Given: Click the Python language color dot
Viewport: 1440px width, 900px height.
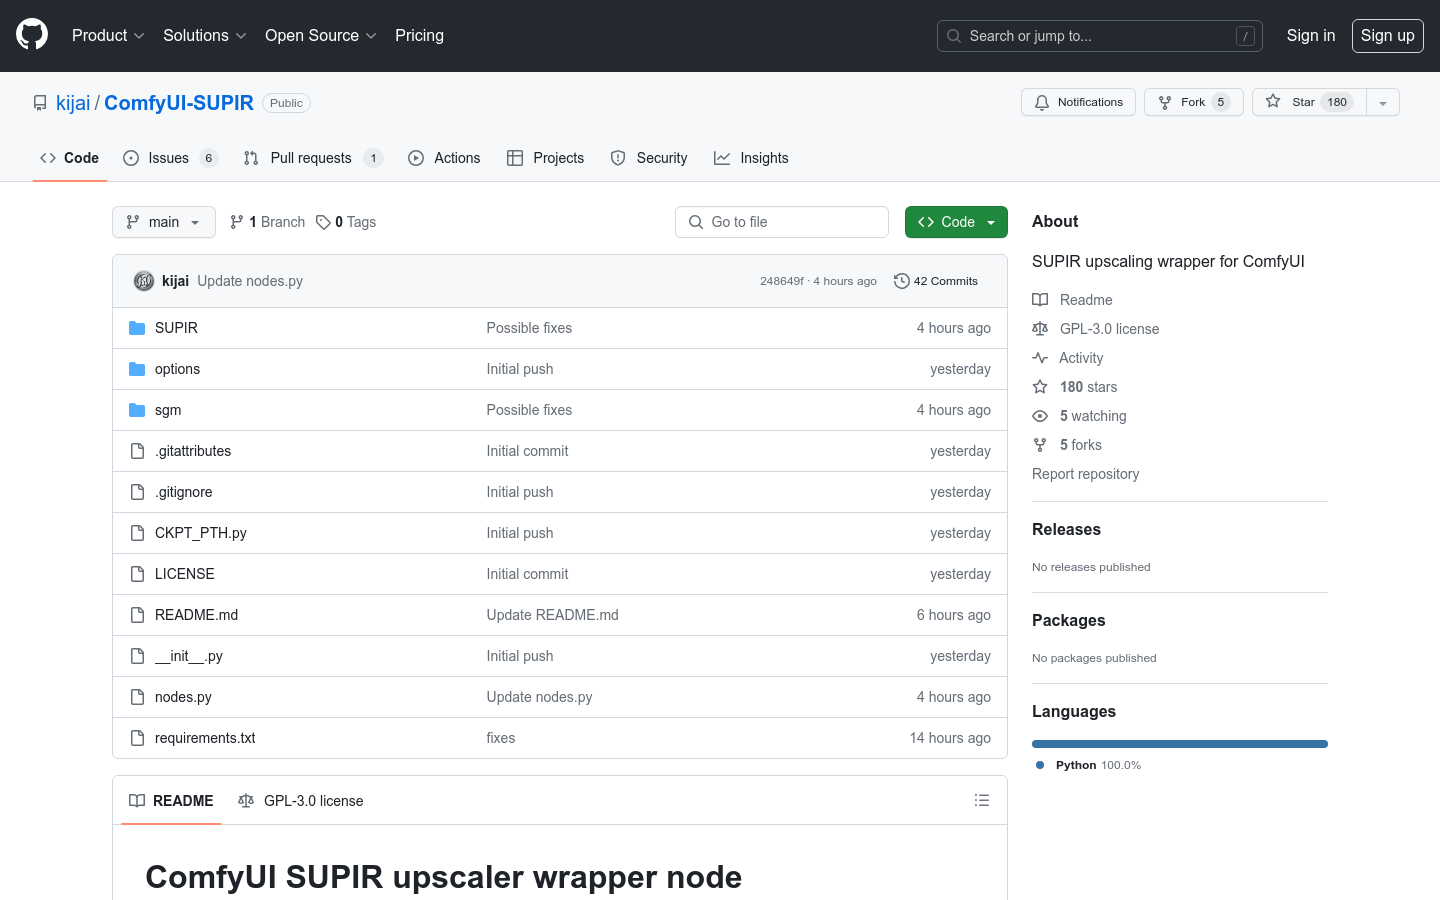Looking at the screenshot, I should point(1040,765).
